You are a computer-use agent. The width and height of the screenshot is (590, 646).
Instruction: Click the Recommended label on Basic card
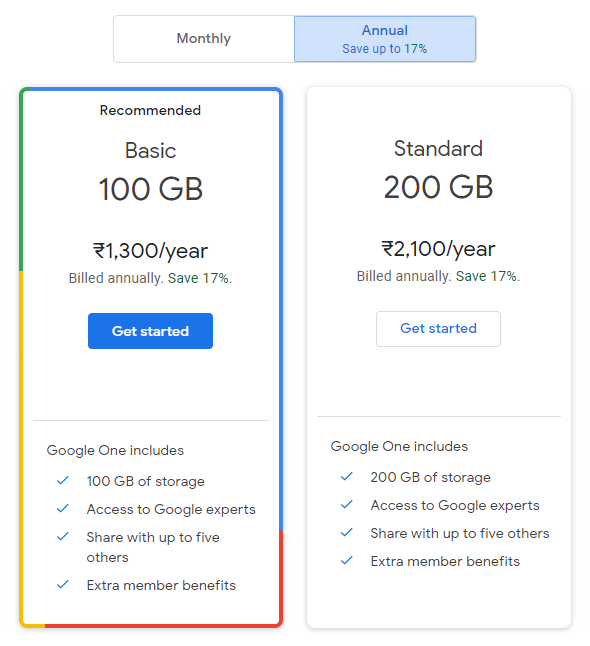coord(150,110)
